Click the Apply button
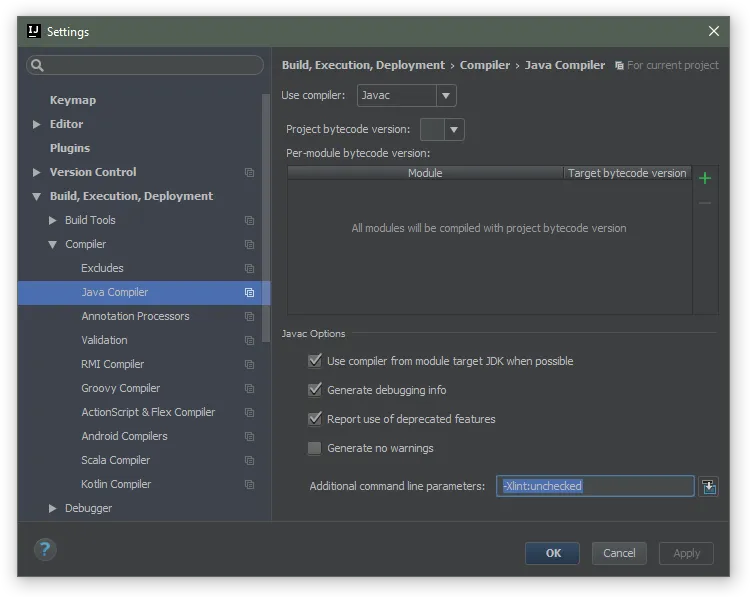Screen dimensions: 750x597 coord(686,553)
